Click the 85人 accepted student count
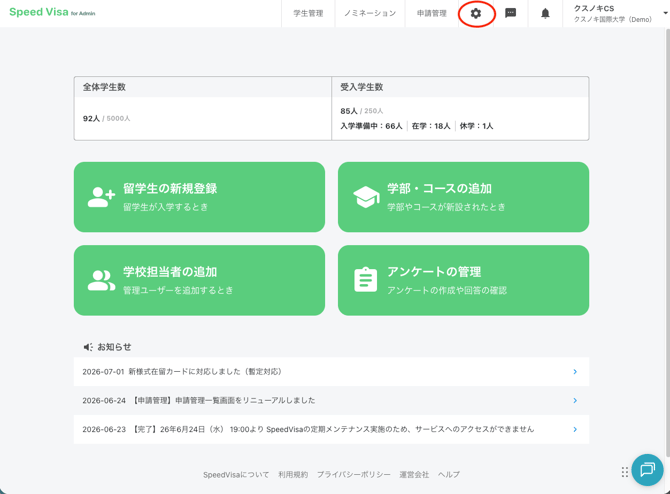670x494 pixels. click(349, 111)
